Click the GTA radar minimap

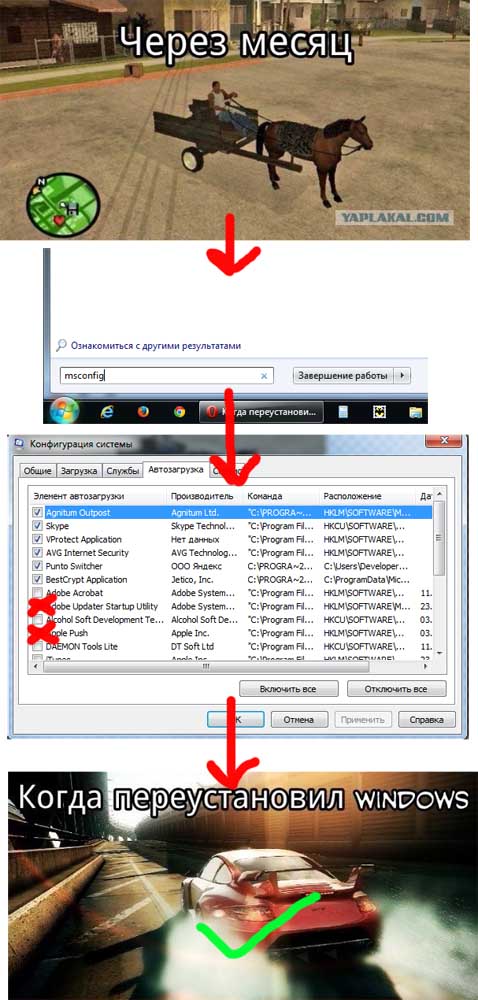(x=63, y=206)
